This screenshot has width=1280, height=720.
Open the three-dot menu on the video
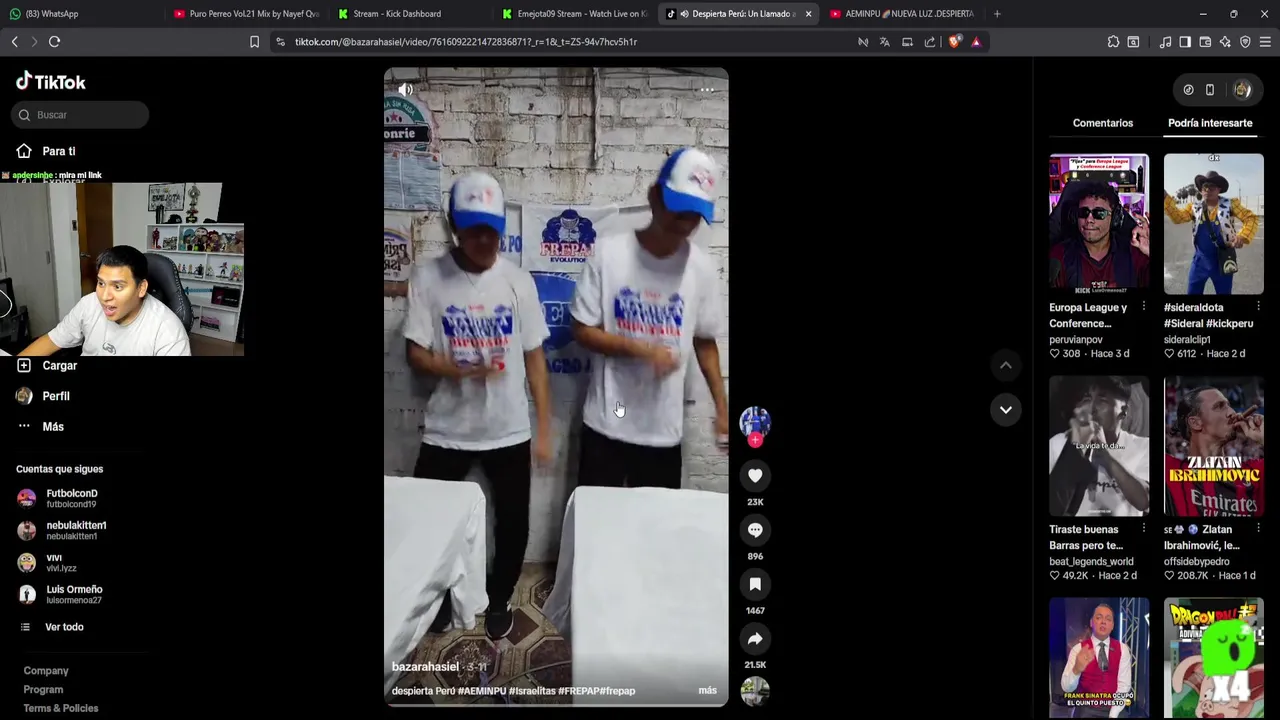tap(707, 90)
